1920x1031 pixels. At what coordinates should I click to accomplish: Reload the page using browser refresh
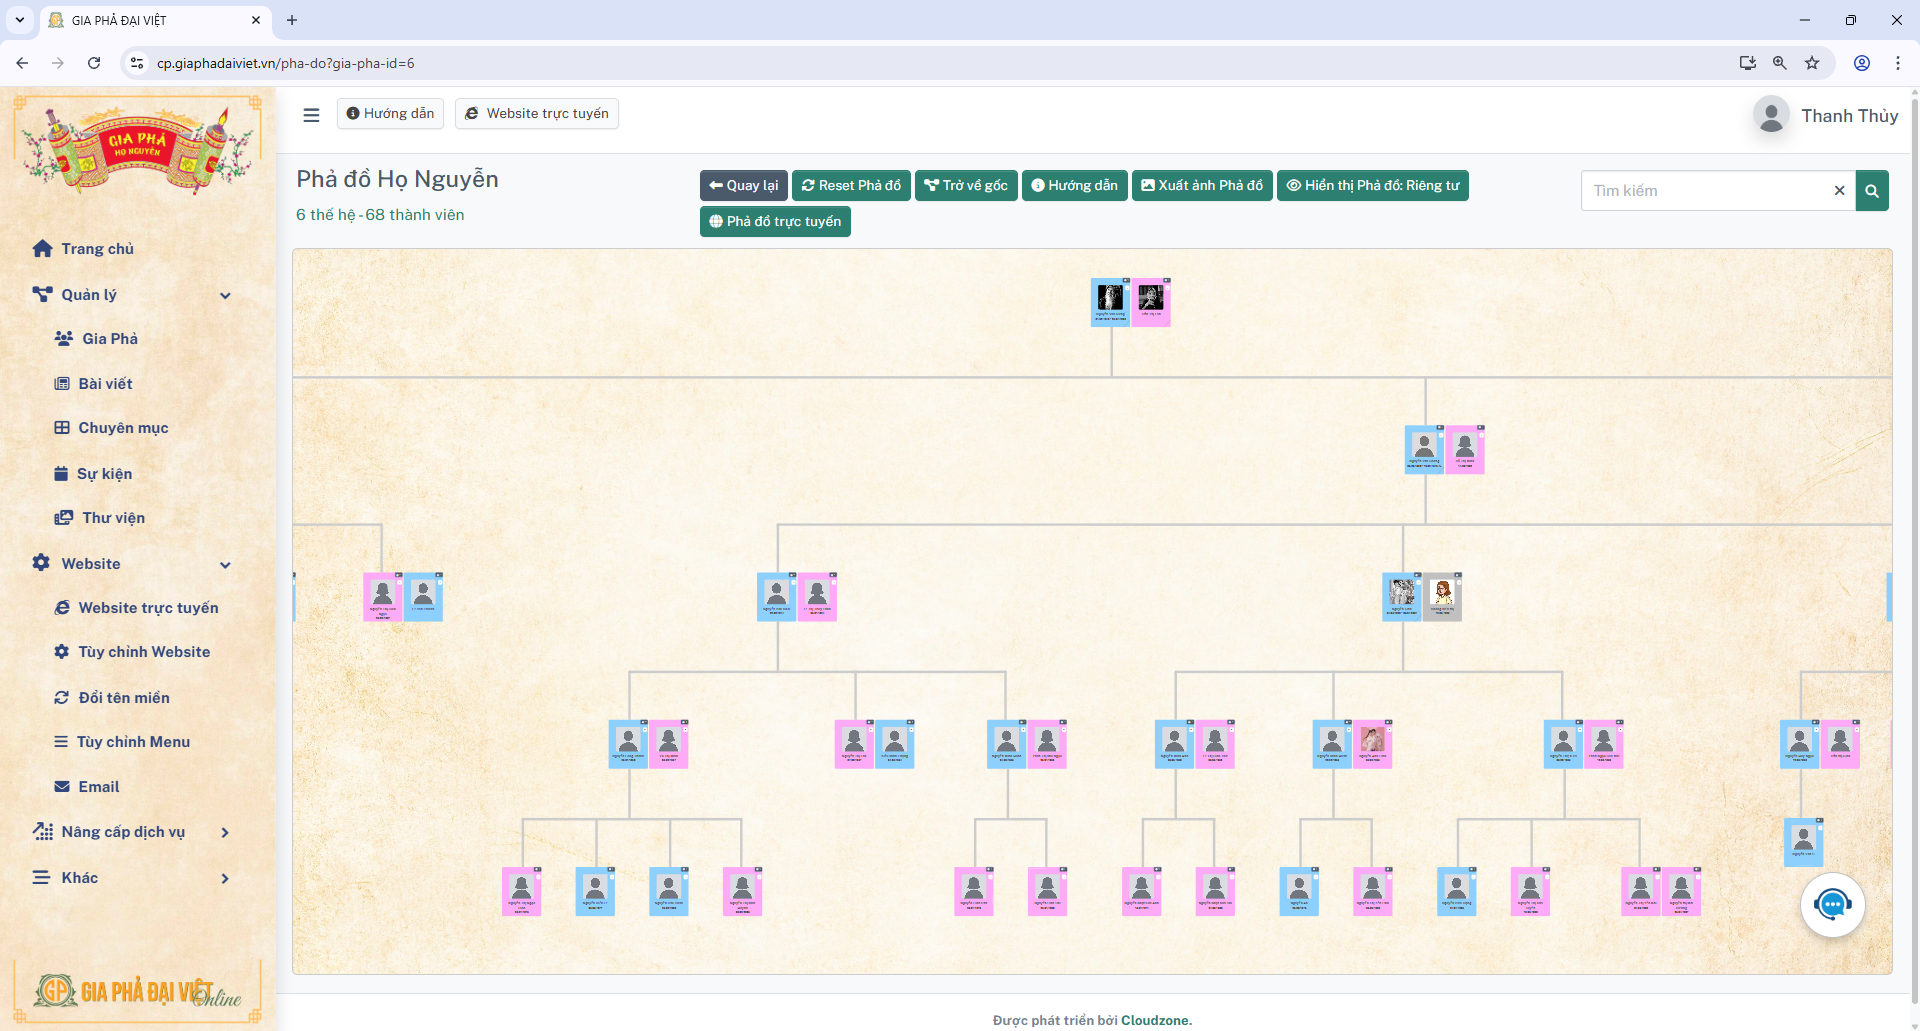tap(94, 63)
